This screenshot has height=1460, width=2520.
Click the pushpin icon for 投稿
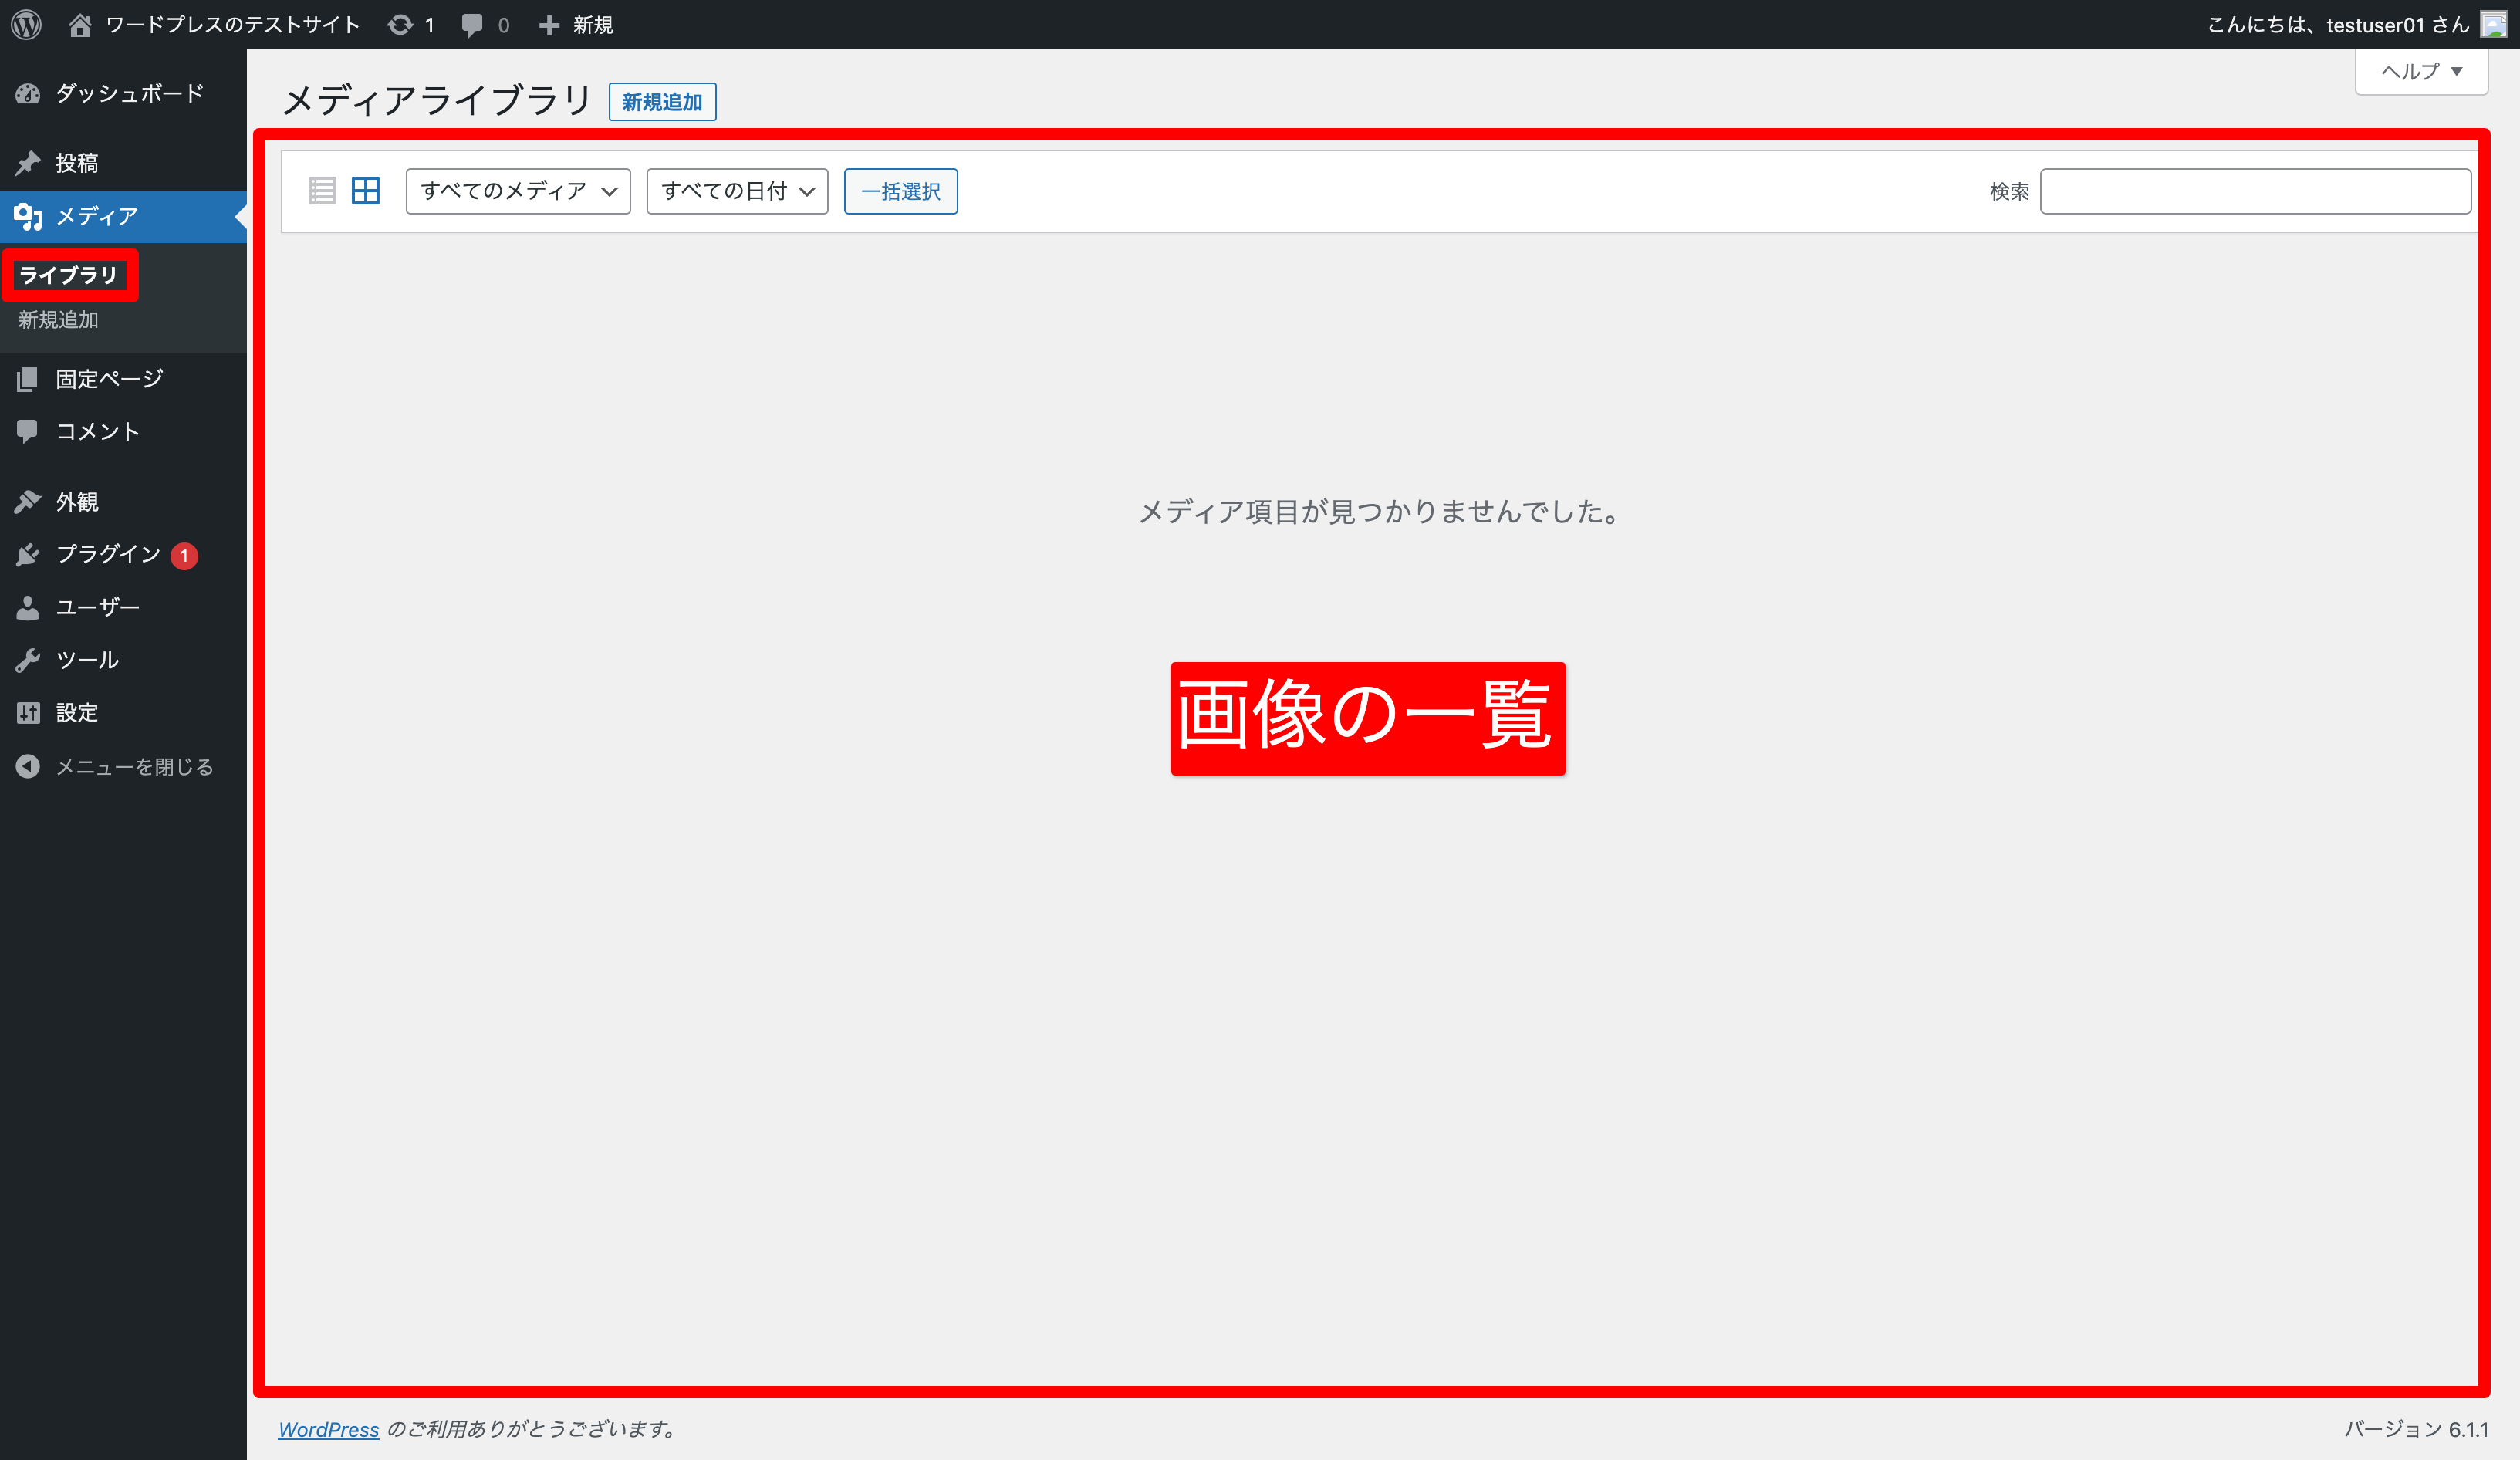(x=28, y=163)
